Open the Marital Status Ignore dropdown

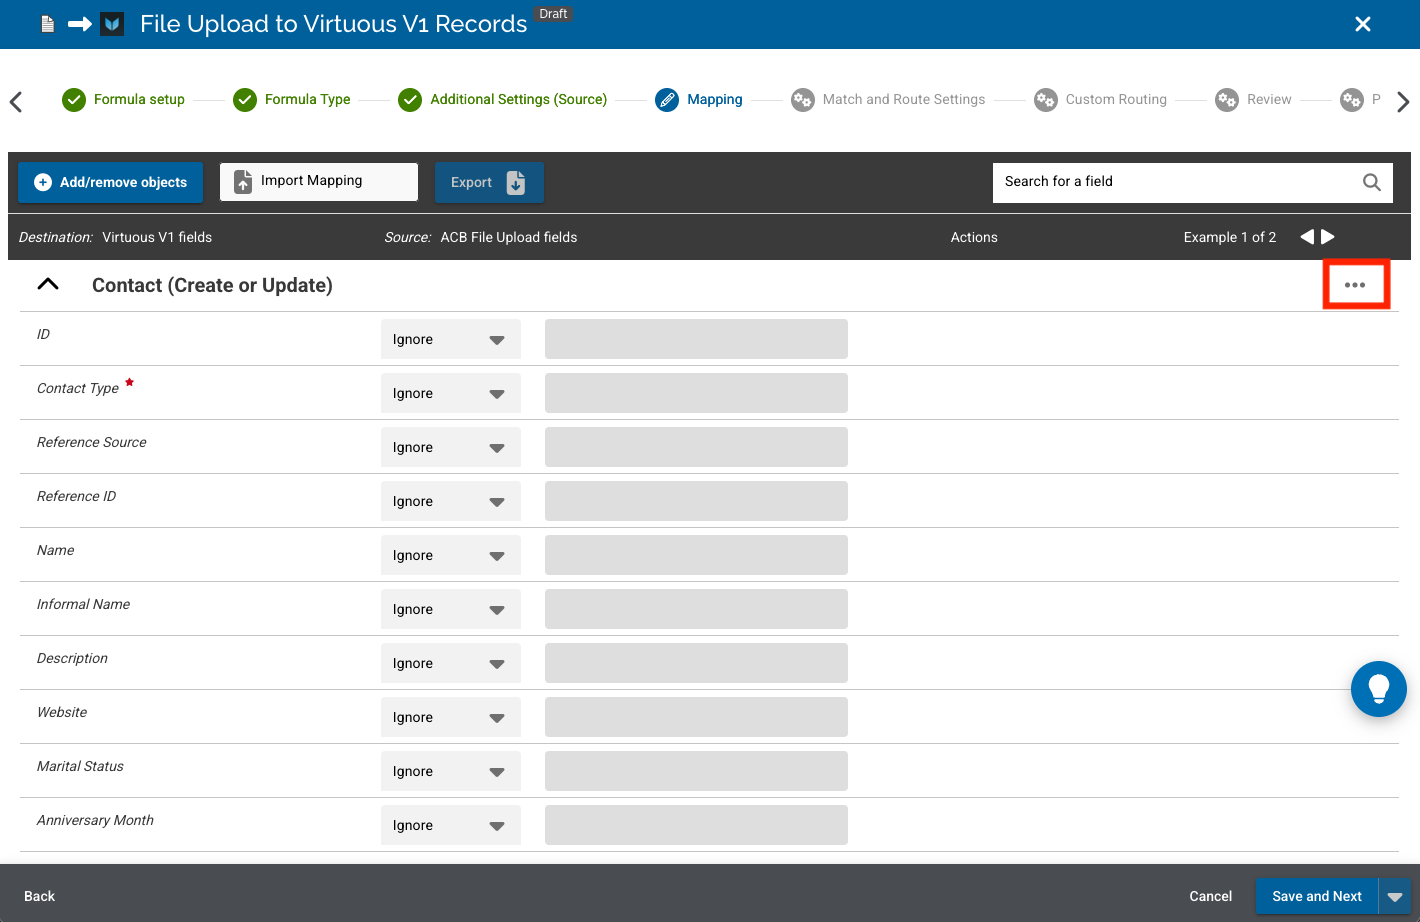tap(451, 771)
